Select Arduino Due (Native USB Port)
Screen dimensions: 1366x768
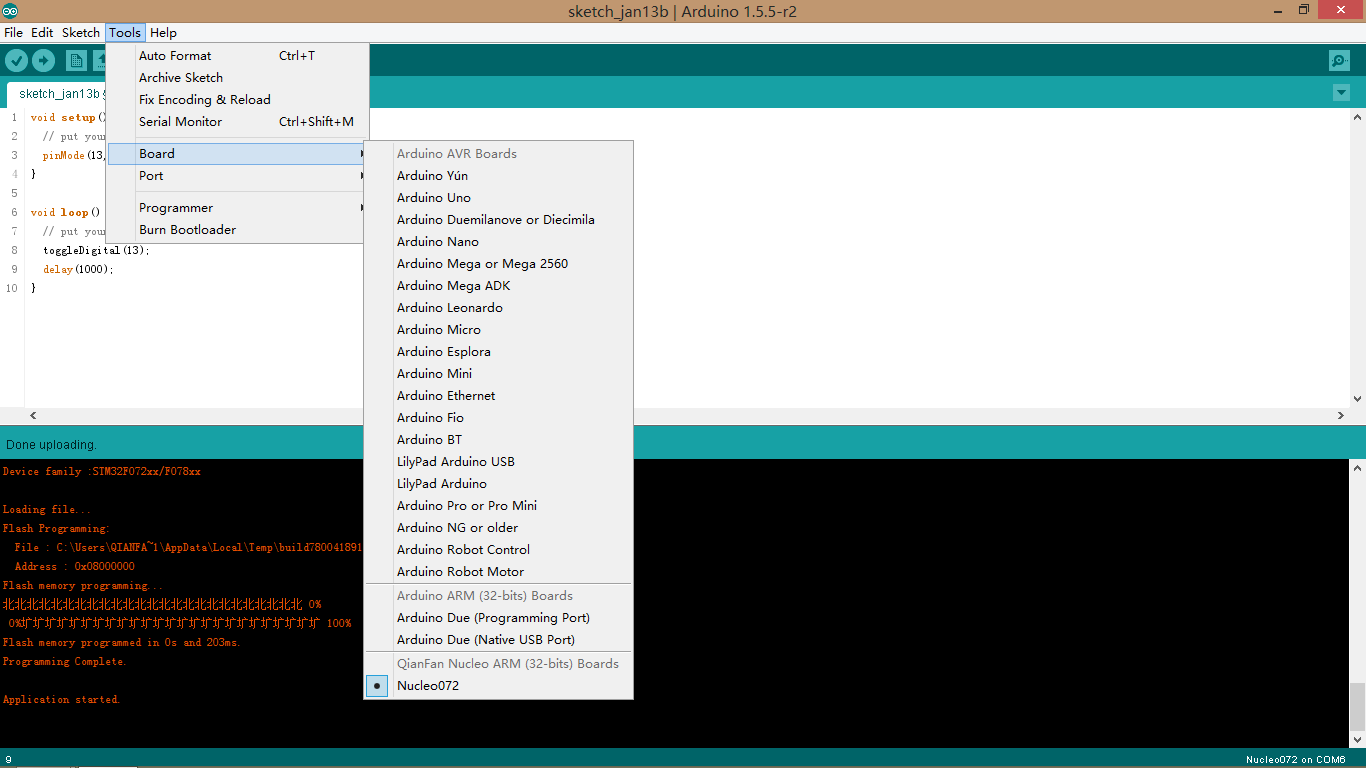[499, 640]
